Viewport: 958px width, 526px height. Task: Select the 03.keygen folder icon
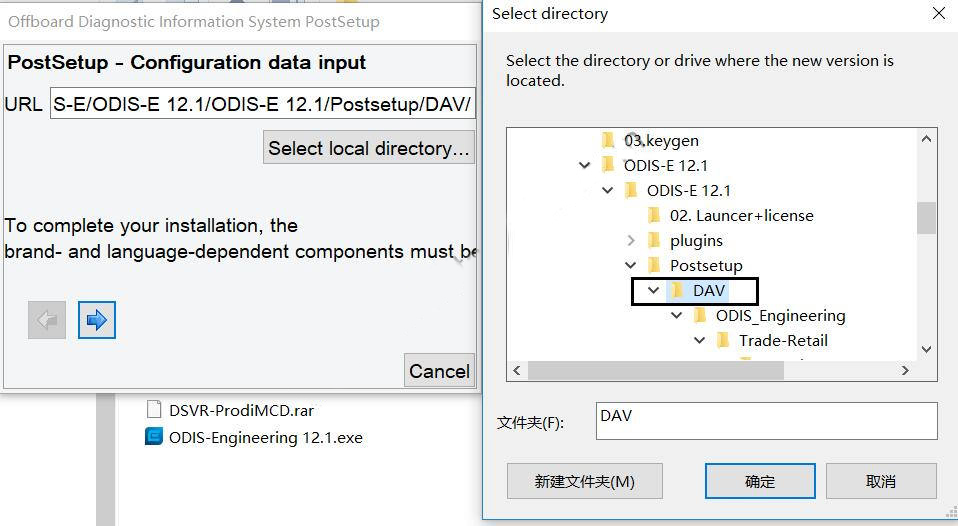pyautogui.click(x=609, y=140)
